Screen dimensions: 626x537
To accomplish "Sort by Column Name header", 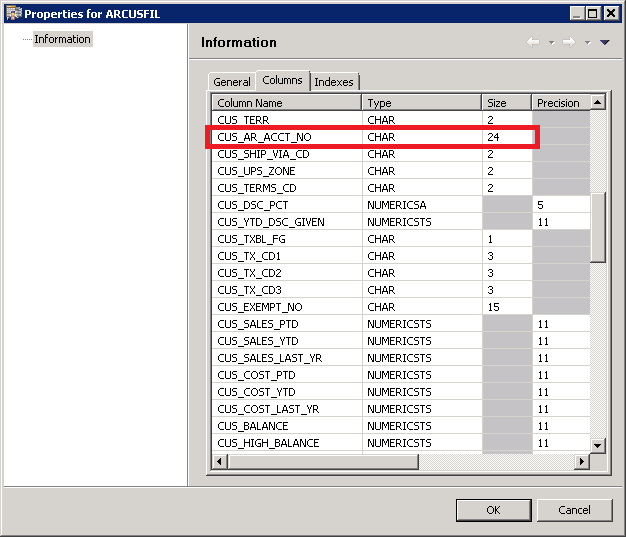I will click(287, 103).
